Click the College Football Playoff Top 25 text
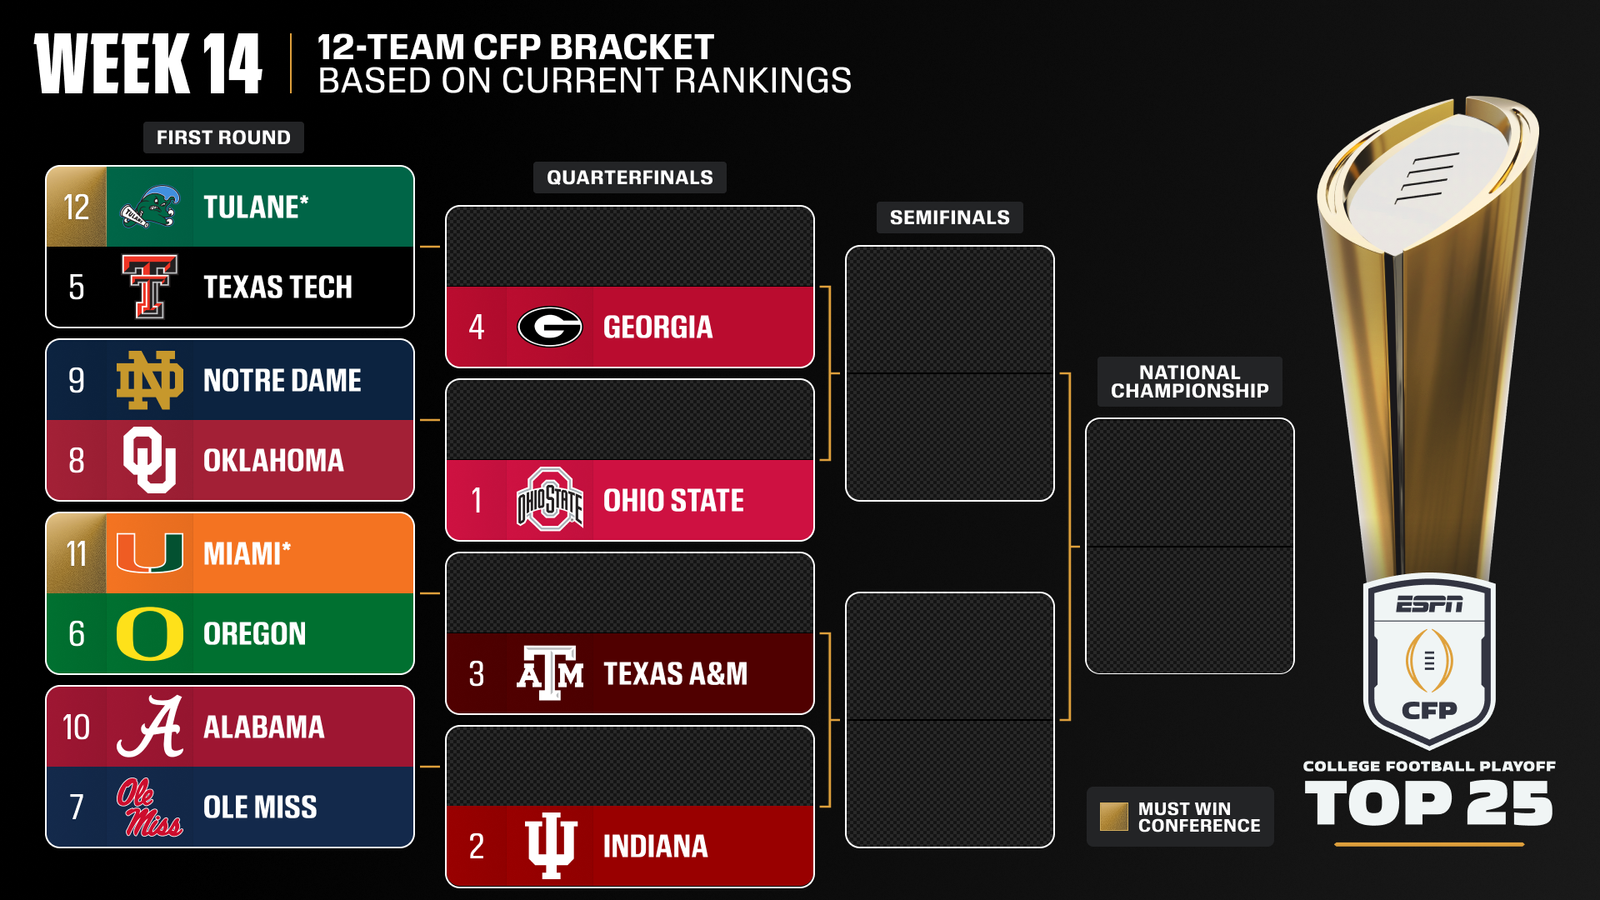This screenshot has height=900, width=1600. [1429, 796]
